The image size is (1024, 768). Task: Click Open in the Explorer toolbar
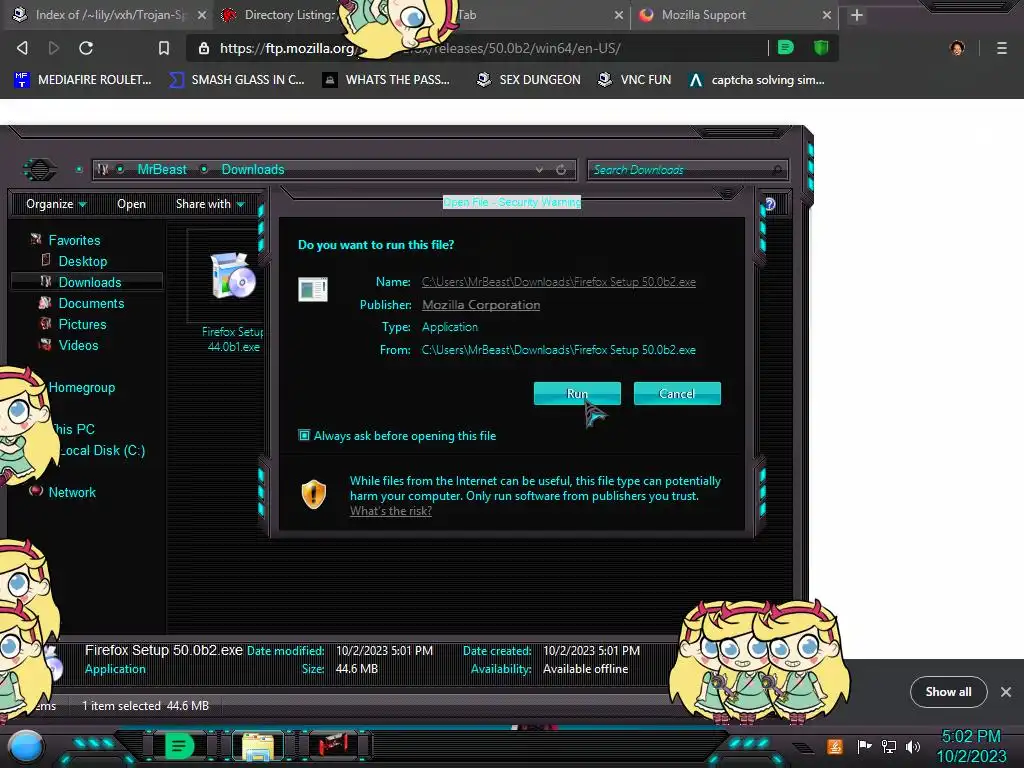pyautogui.click(x=131, y=204)
